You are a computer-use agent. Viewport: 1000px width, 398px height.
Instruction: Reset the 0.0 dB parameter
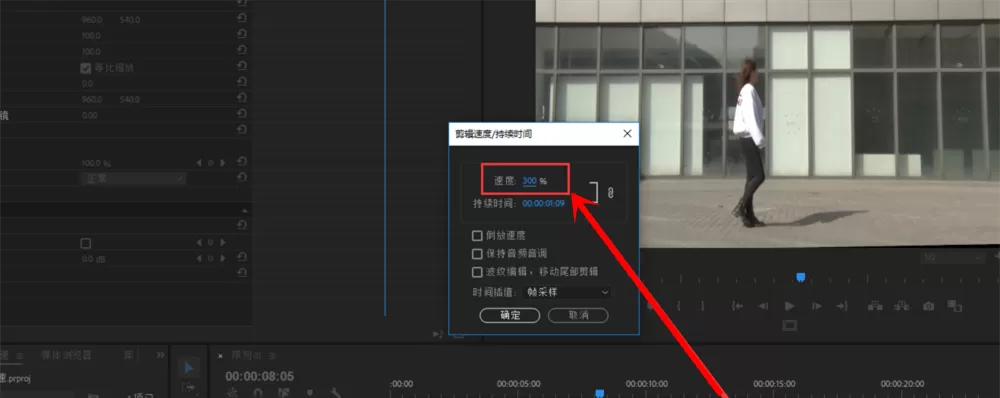[242, 256]
